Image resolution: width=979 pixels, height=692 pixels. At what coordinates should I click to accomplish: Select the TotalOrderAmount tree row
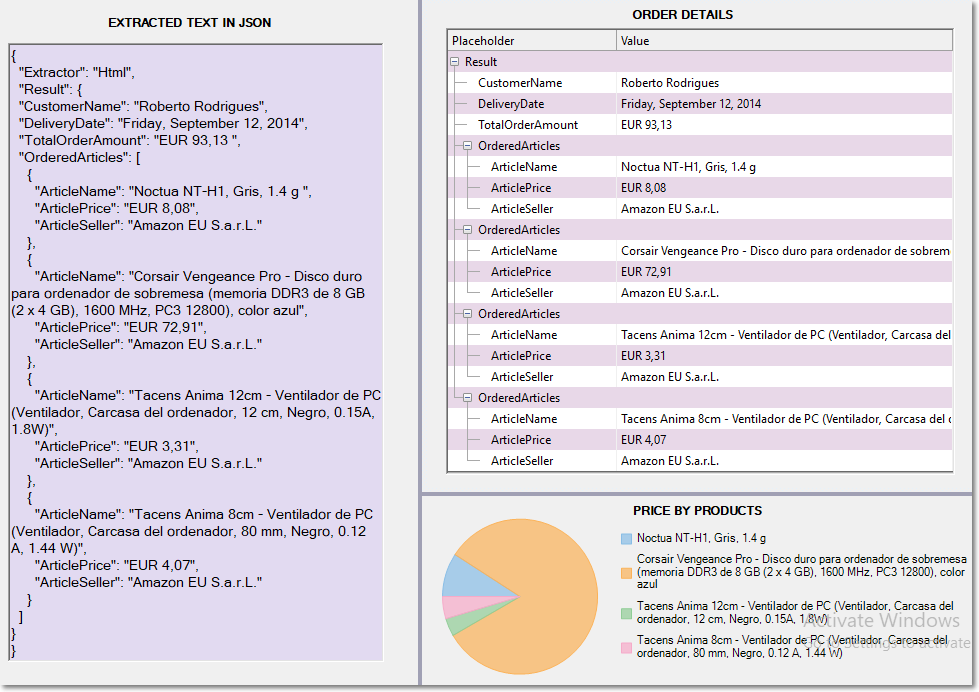[528, 125]
